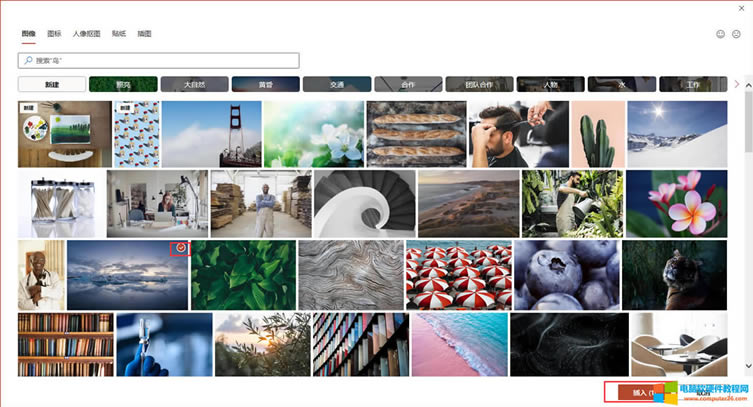Select the snowy mountain sun image
The height and width of the screenshot is (407, 753).
pyautogui.click(x=677, y=134)
